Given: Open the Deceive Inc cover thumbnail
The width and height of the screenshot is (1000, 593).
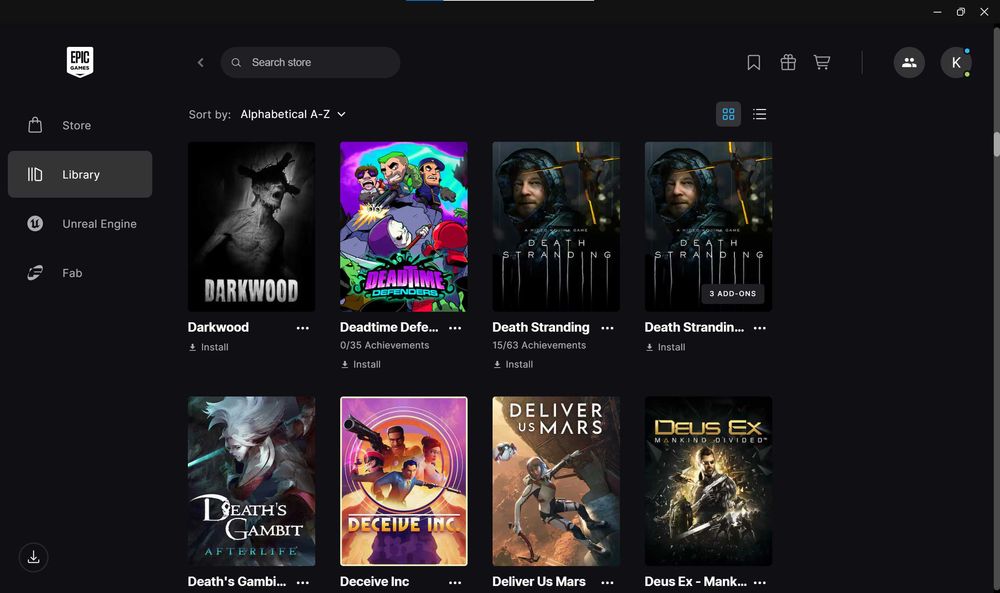Looking at the screenshot, I should pos(404,481).
